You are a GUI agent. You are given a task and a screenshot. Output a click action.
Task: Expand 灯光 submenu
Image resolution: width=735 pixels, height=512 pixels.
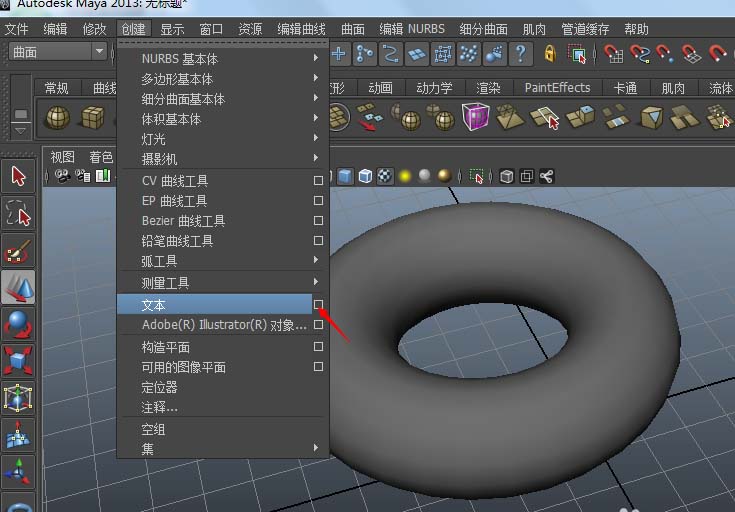222,139
